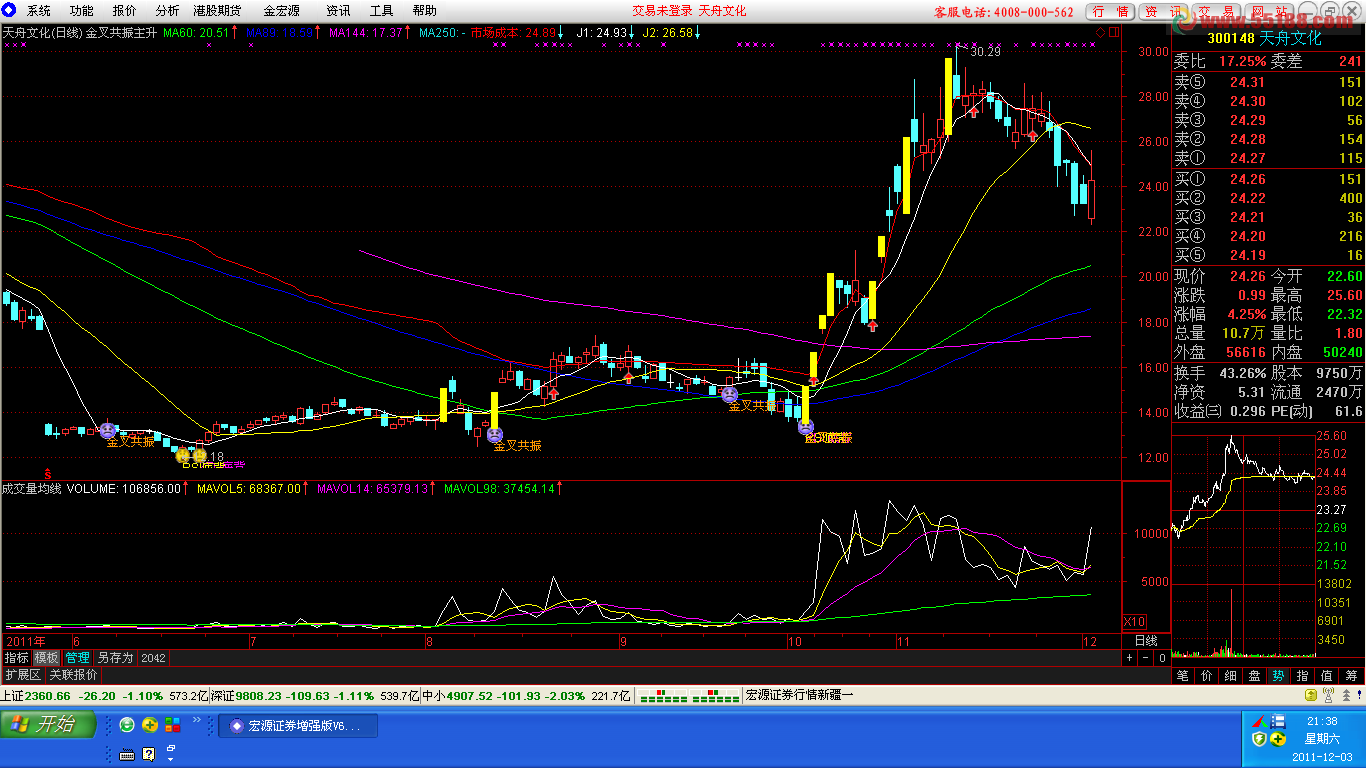The height and width of the screenshot is (768, 1366).
Task: Open the Windows 开始 start button
Action: [49, 725]
